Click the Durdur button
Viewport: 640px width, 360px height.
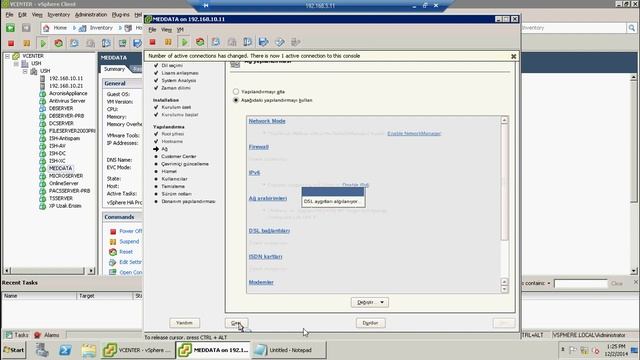[x=370, y=323]
